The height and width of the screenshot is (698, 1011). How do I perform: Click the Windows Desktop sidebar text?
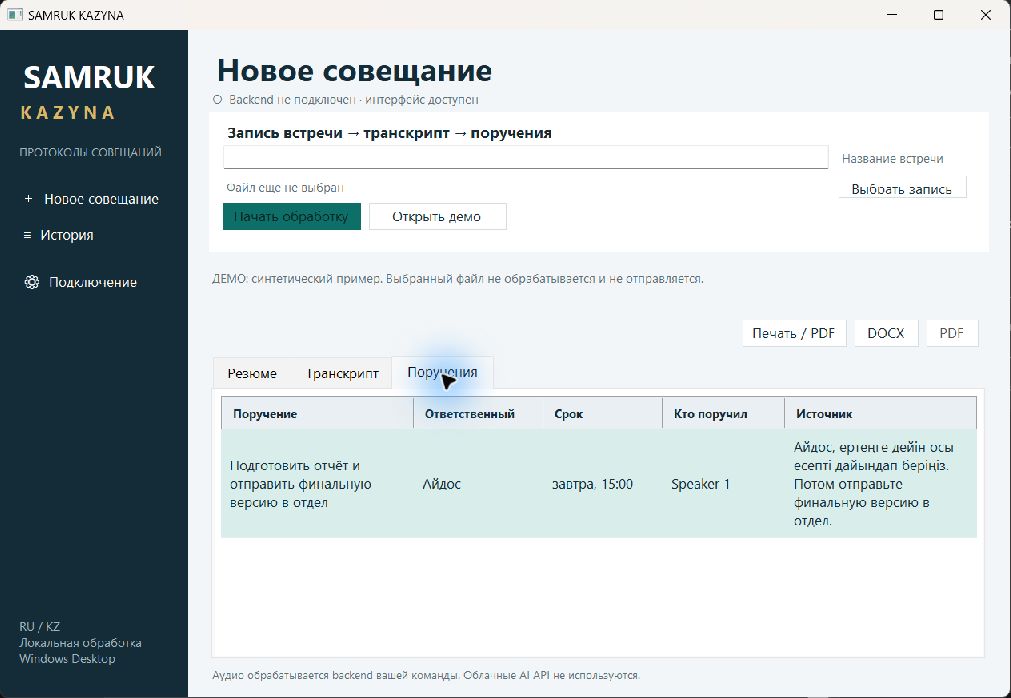tap(67, 659)
